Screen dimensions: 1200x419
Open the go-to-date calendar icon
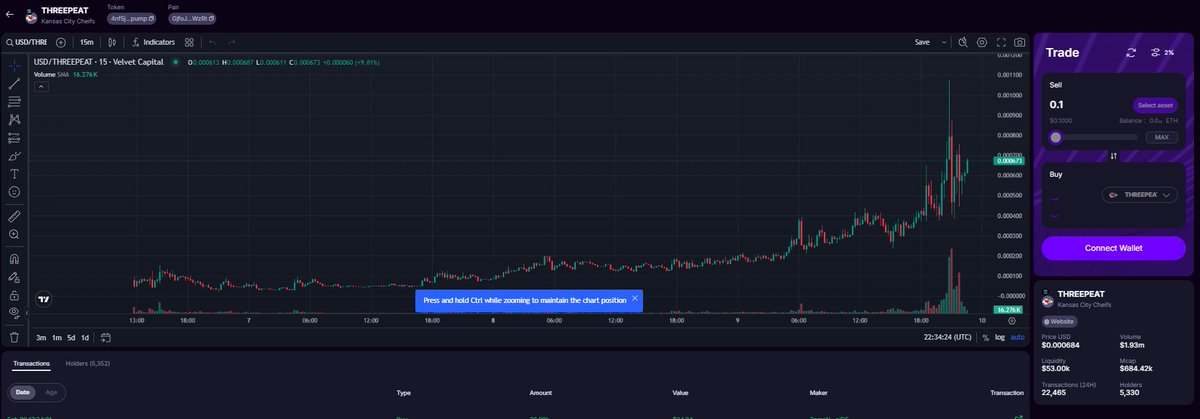pyautogui.click(x=105, y=337)
